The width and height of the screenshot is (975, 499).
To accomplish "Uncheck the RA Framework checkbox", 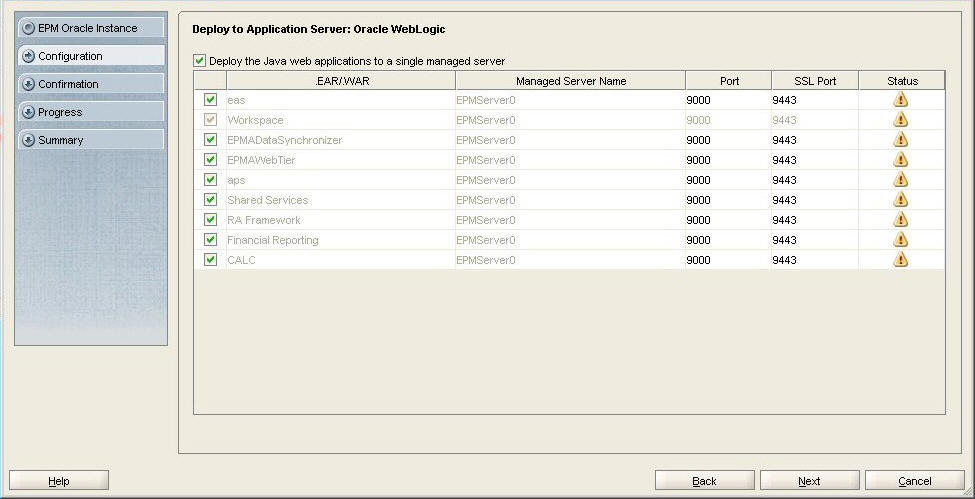I will [x=210, y=219].
